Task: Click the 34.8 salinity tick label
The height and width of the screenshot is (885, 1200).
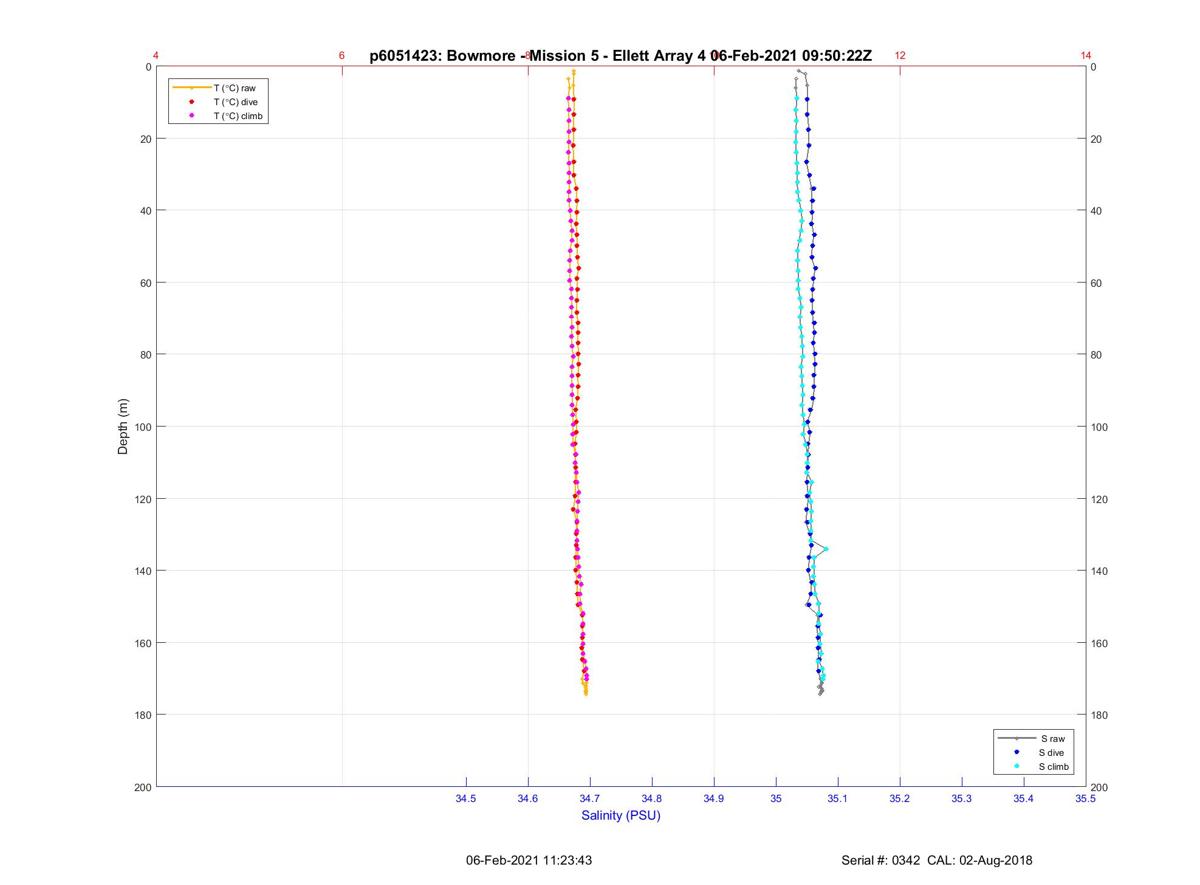Action: coord(652,799)
